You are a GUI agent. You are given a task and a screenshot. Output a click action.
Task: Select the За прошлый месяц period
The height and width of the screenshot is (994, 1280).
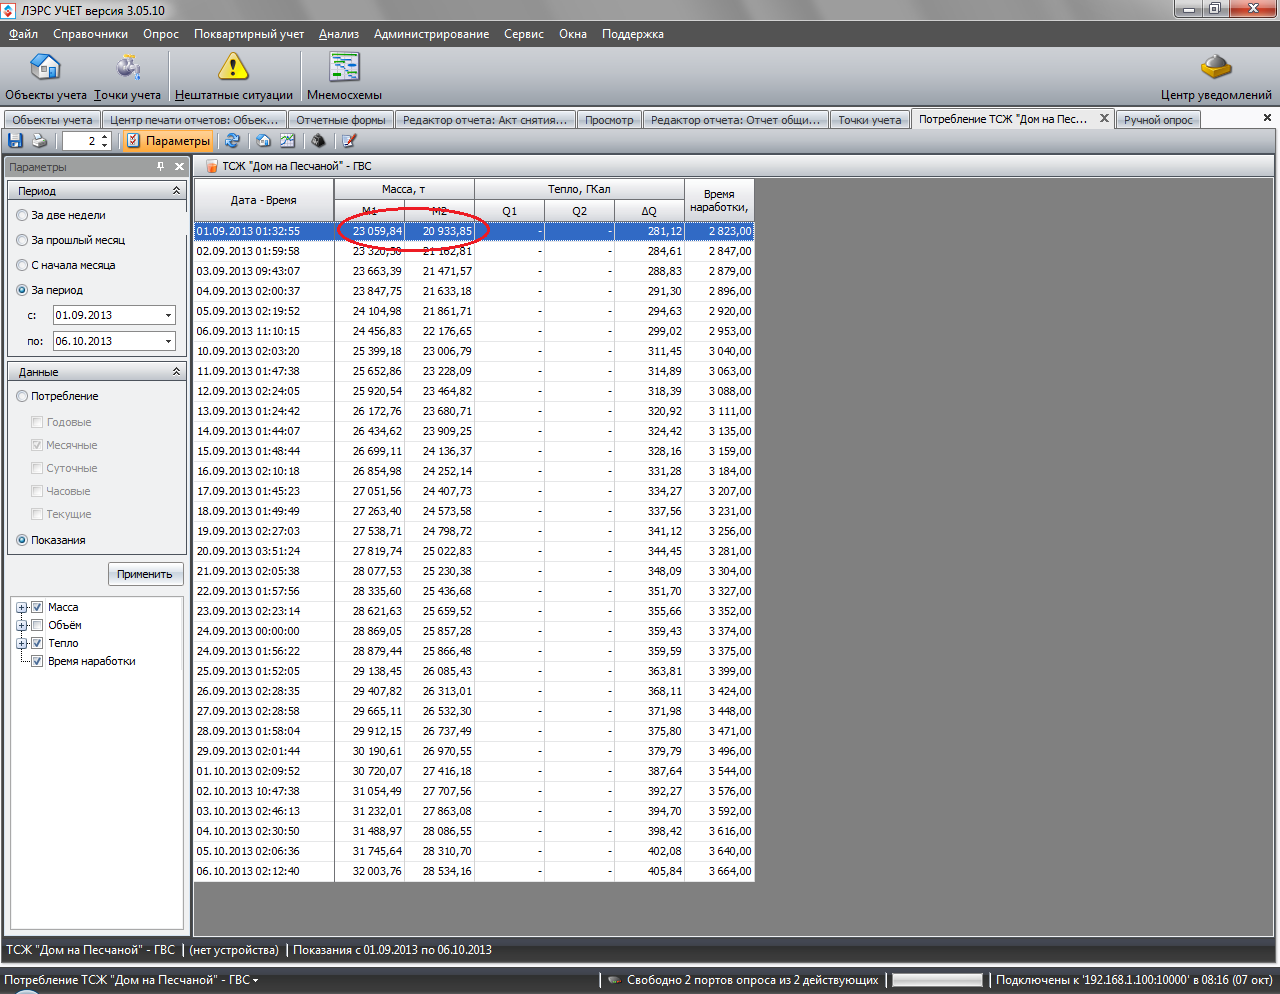(22, 240)
